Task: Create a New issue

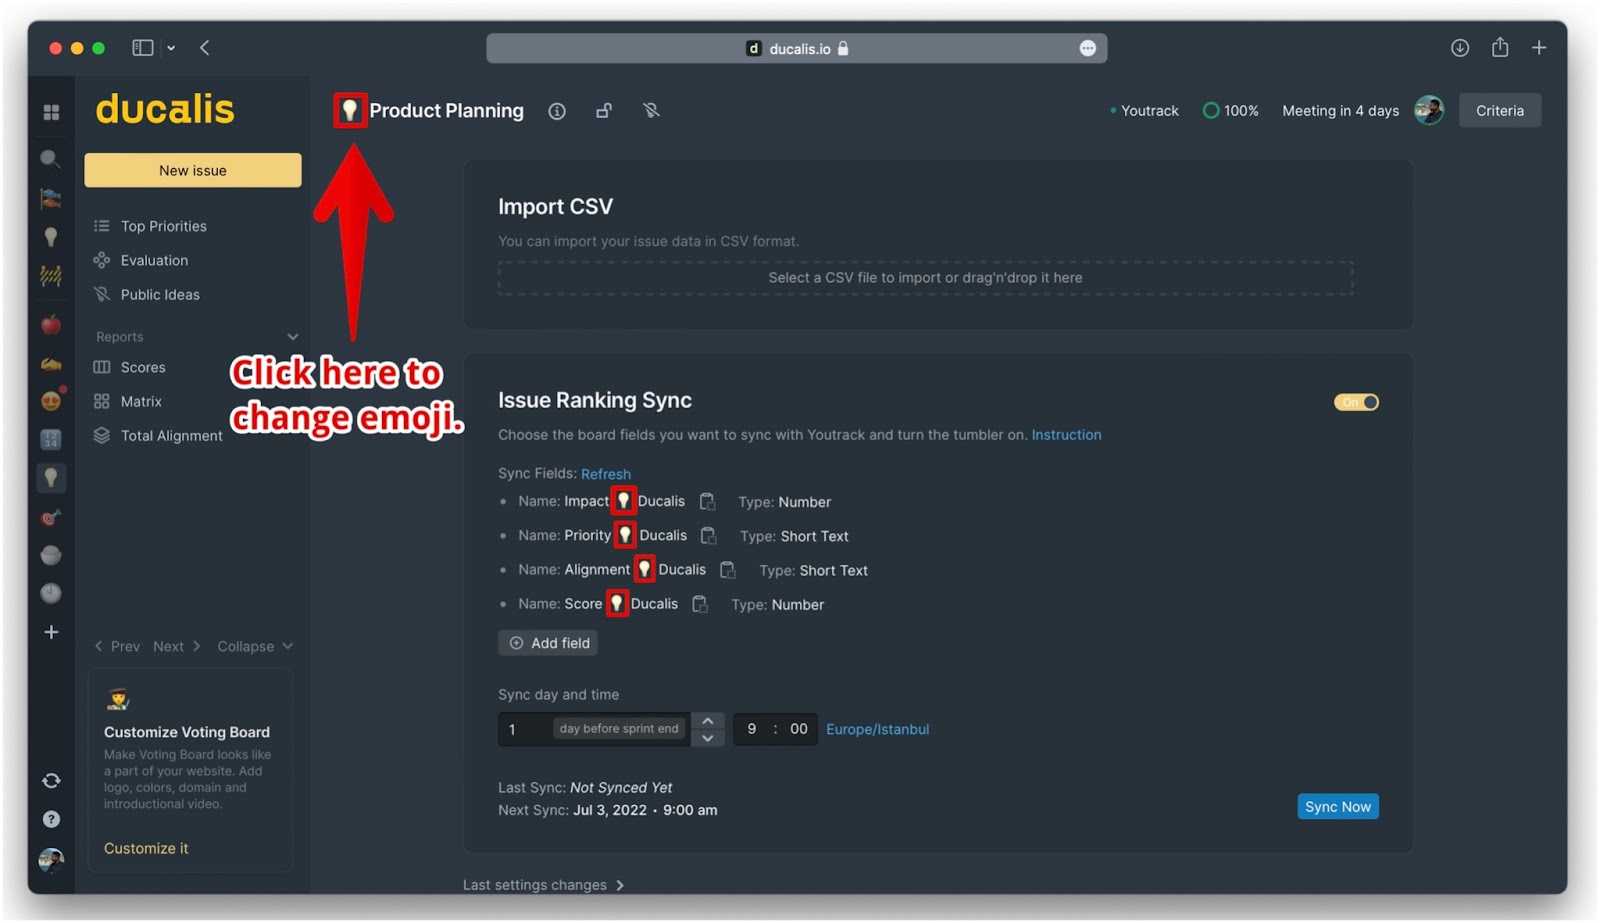Action: (x=193, y=170)
